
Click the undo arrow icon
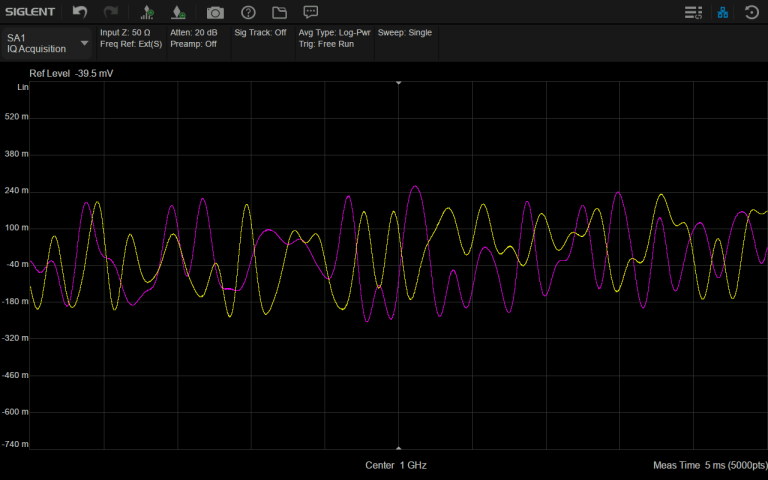80,12
